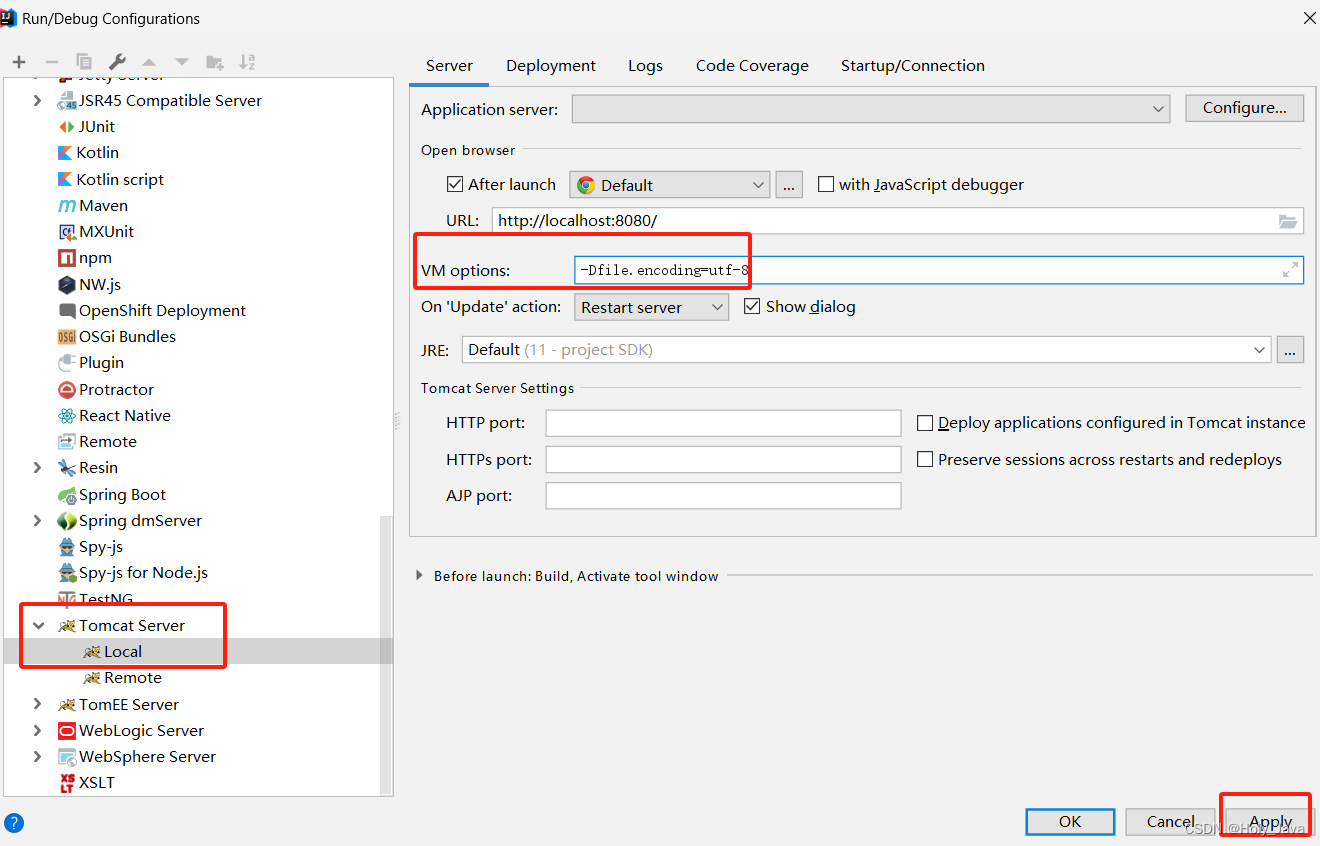The height and width of the screenshot is (846, 1320).
Task: Click the React Native icon
Action: click(67, 416)
